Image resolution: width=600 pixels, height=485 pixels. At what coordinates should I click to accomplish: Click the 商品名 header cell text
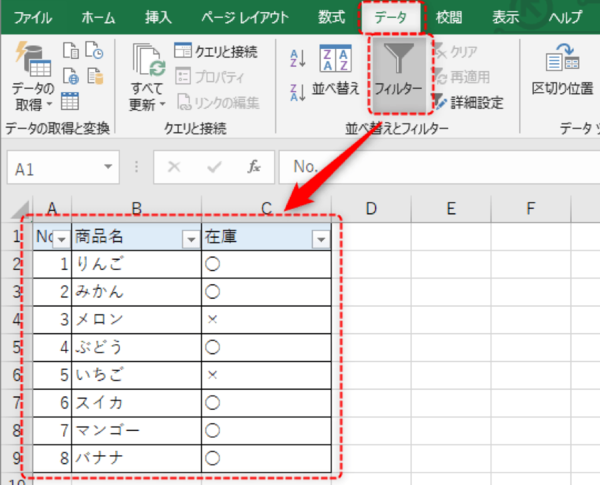point(99,237)
